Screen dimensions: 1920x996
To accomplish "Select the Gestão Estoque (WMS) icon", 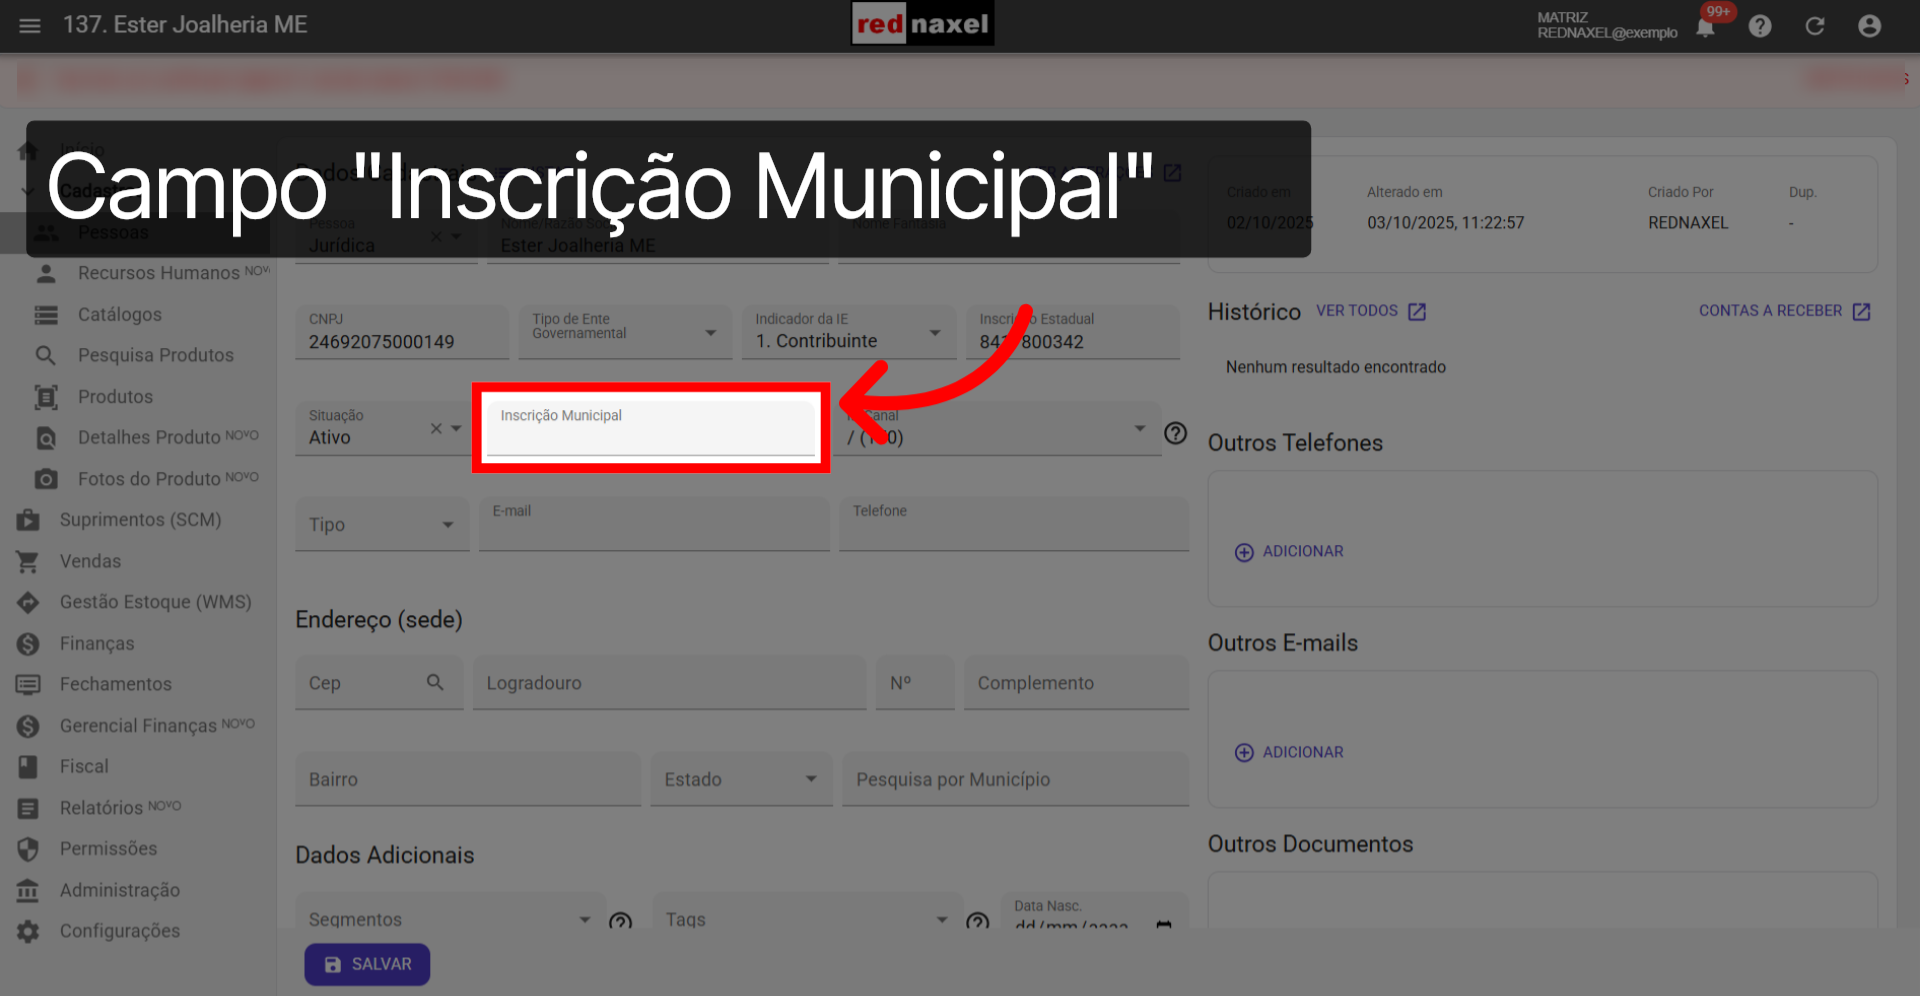I will coord(27,602).
